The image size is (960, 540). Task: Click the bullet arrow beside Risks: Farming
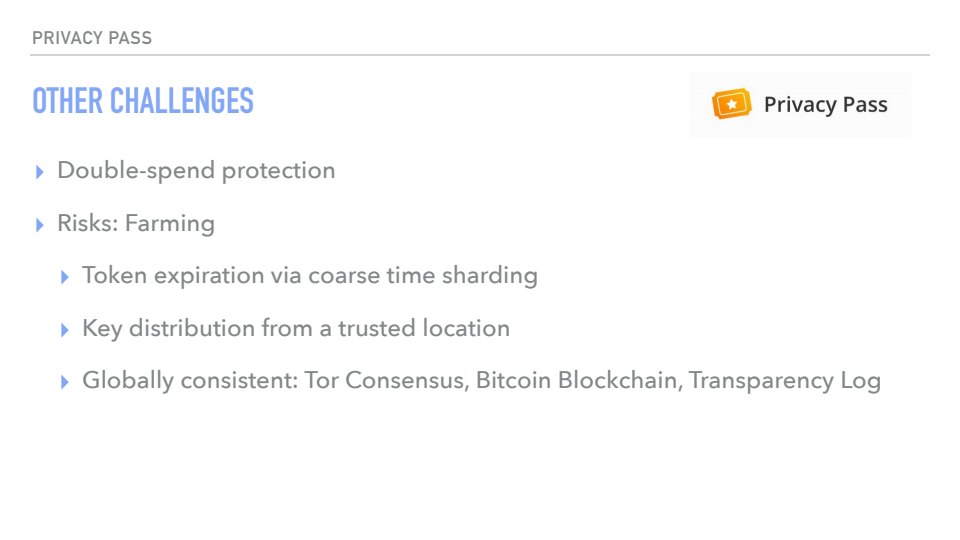(x=40, y=224)
